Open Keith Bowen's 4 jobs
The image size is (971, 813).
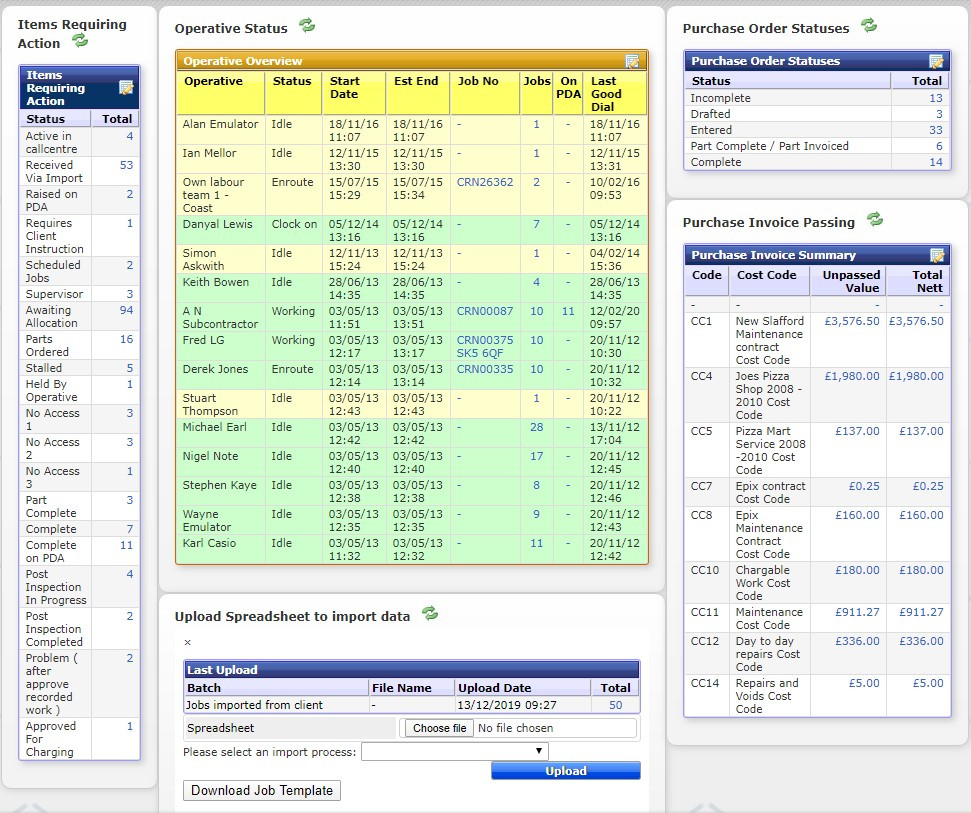[536, 282]
